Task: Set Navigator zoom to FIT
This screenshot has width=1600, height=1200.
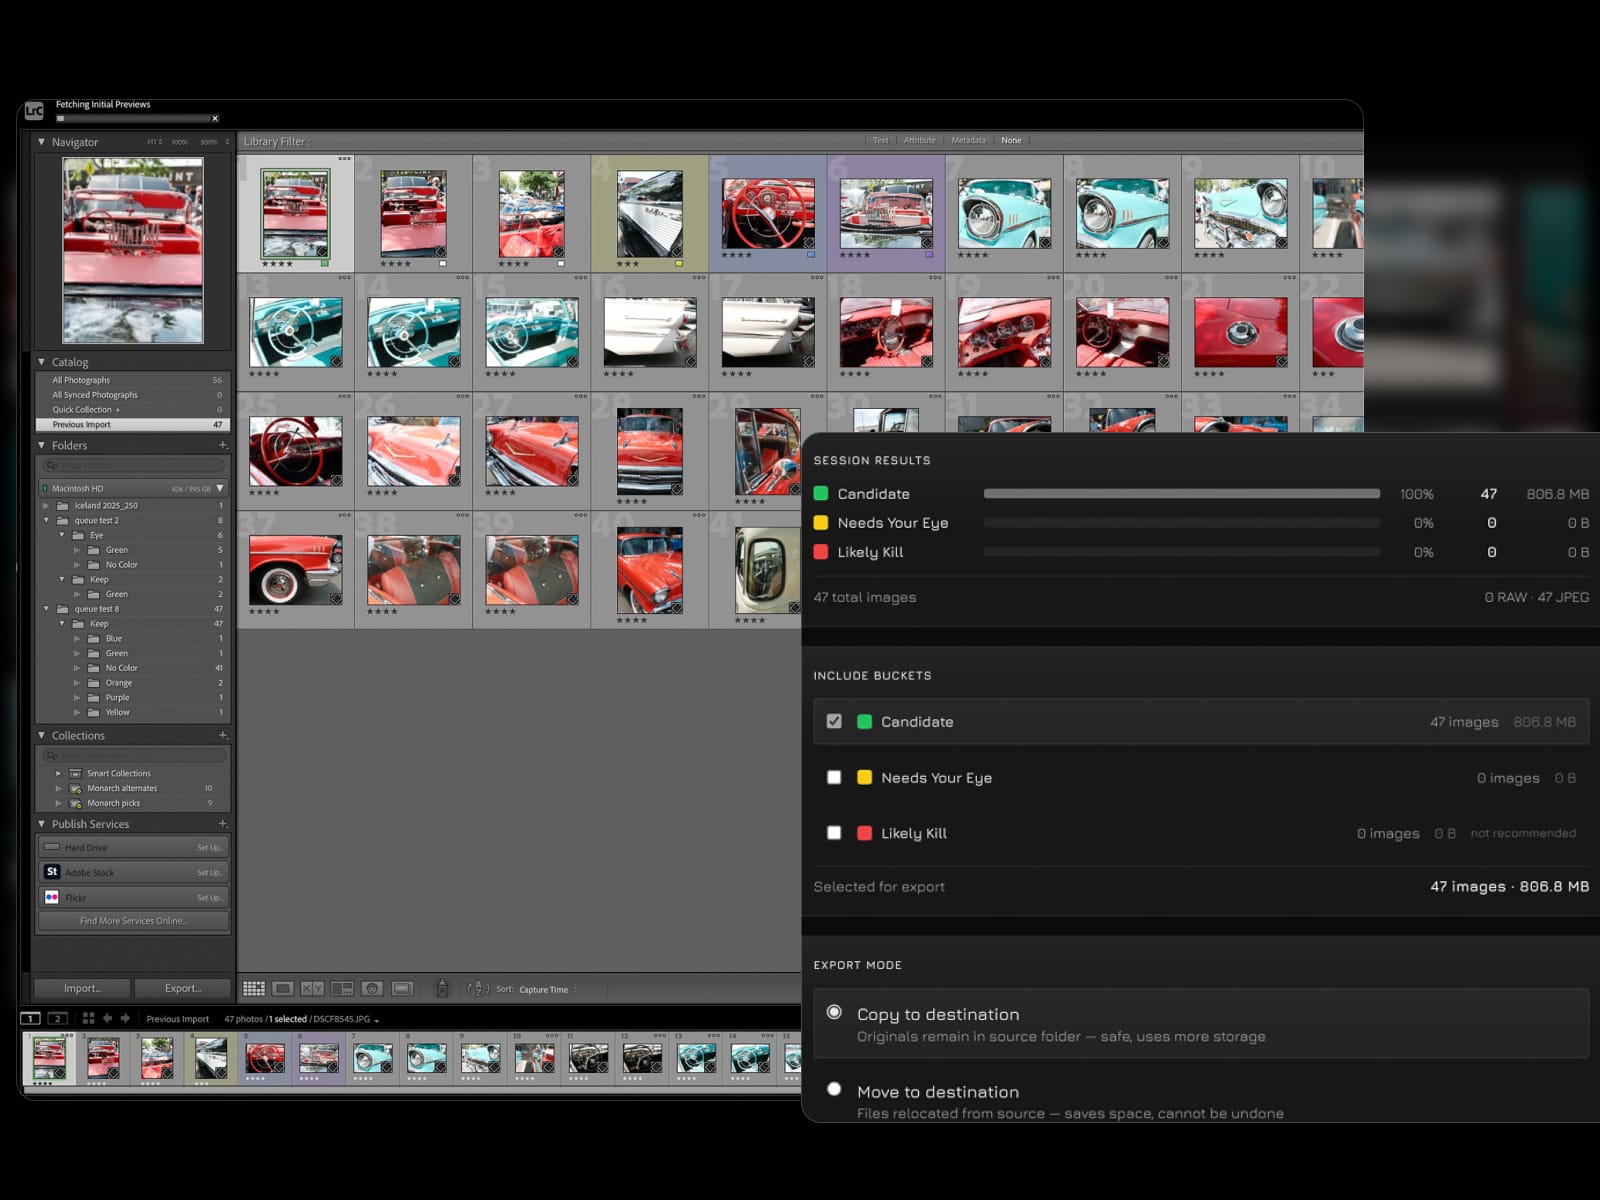Action: point(154,142)
